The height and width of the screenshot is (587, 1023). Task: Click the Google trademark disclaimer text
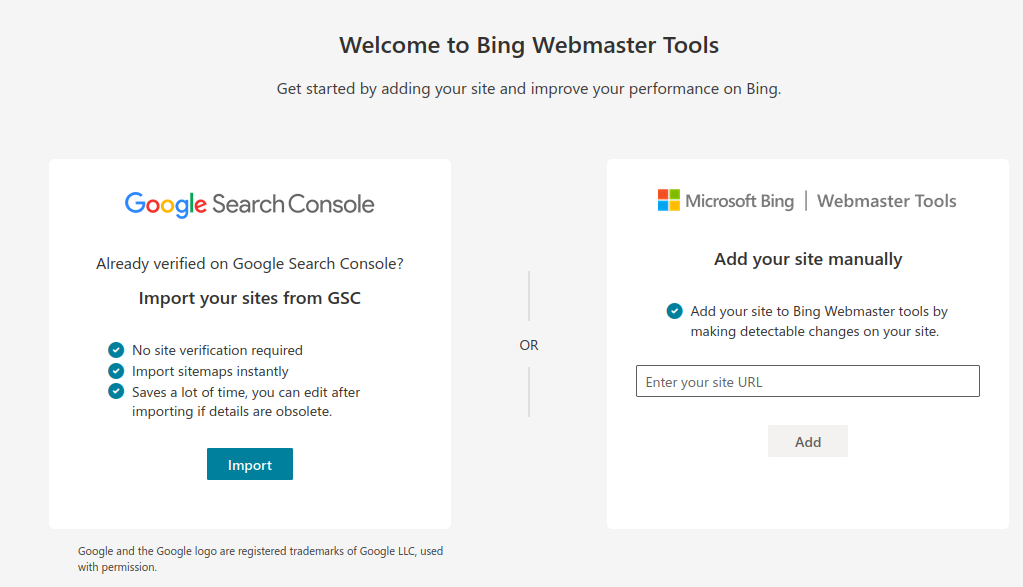click(x=260, y=559)
